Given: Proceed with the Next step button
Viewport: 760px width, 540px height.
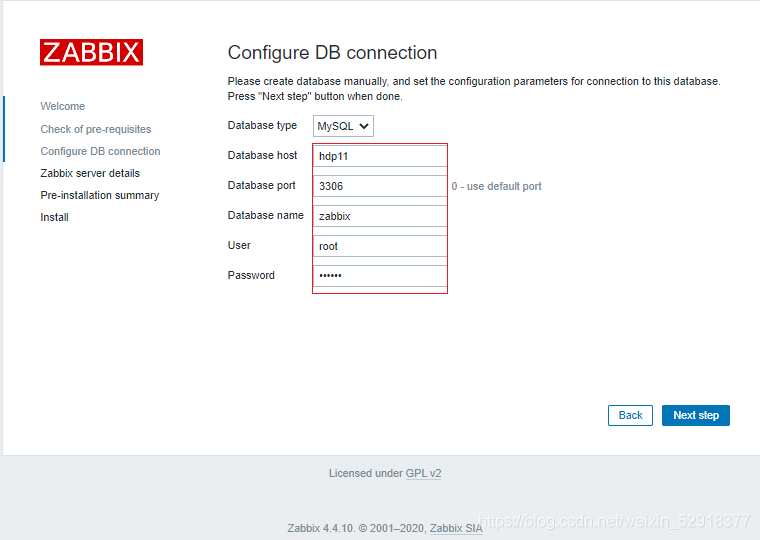Looking at the screenshot, I should point(696,415).
